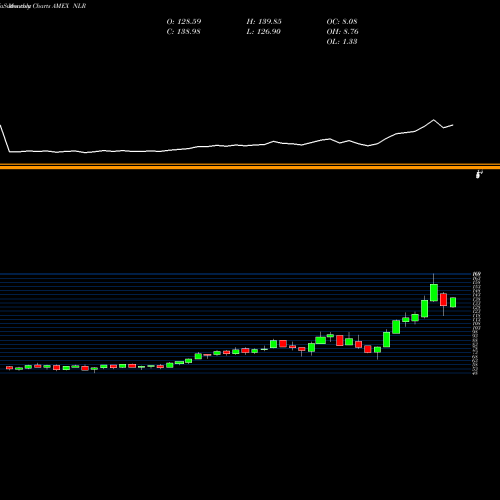Click the orange horizontal indicator line
The height and width of the screenshot is (500, 500).
click(250, 166)
